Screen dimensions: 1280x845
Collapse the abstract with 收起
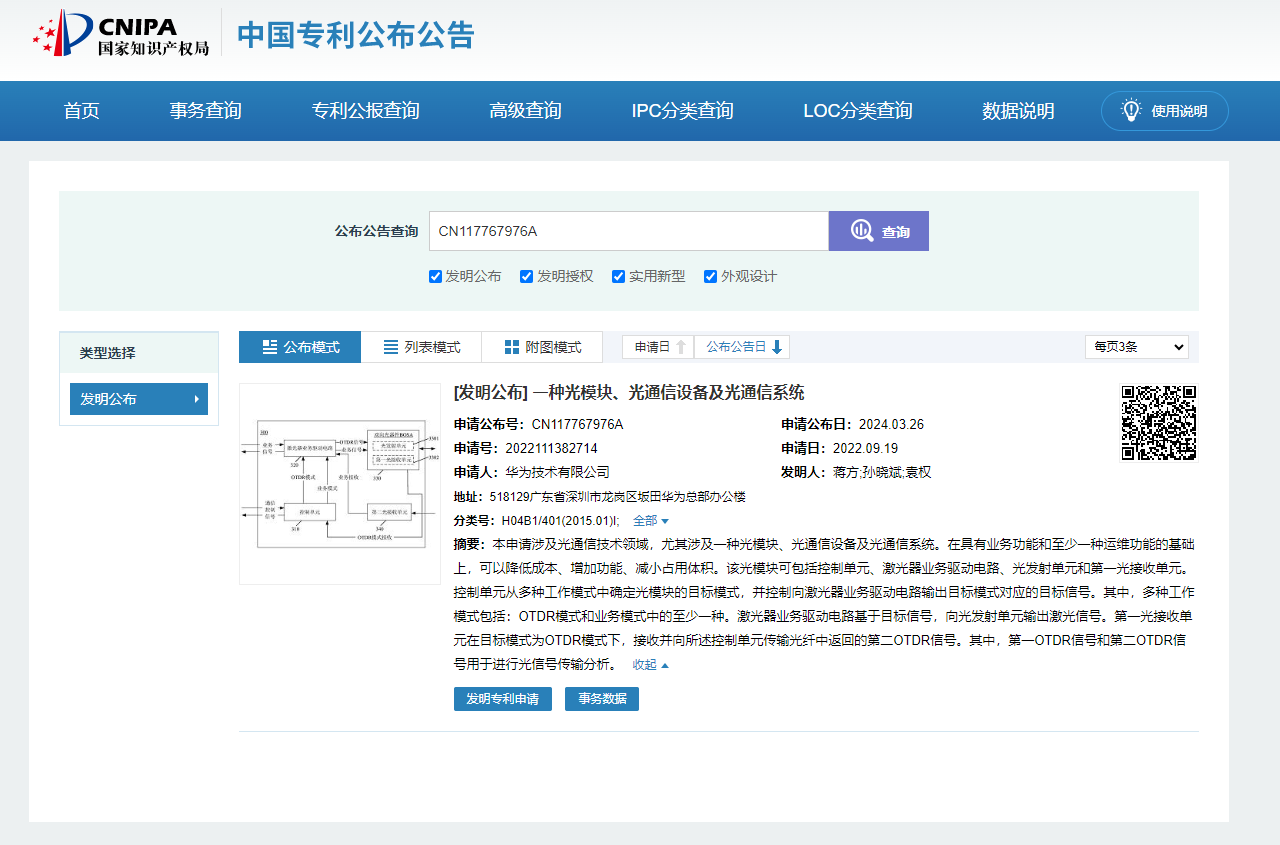650,665
